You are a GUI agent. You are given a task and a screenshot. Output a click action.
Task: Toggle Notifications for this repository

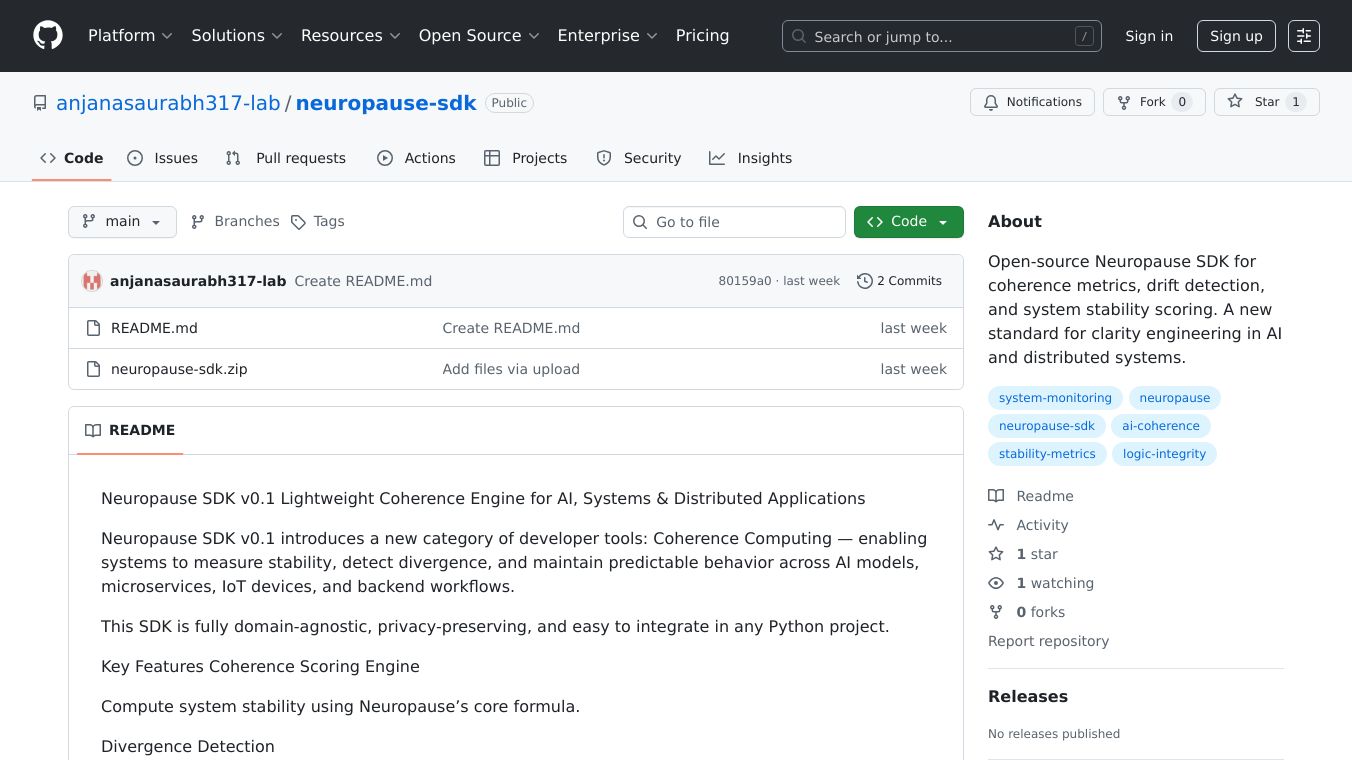pos(1032,102)
